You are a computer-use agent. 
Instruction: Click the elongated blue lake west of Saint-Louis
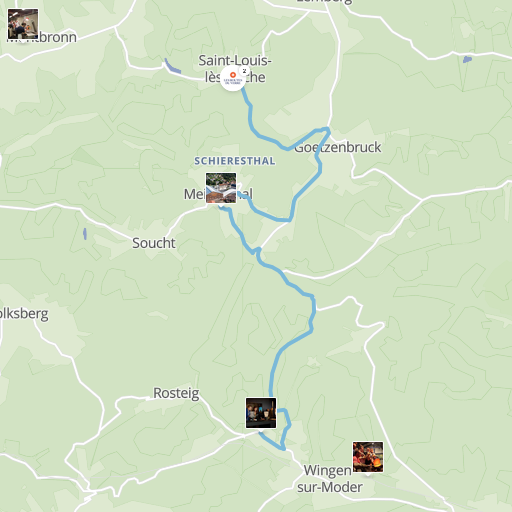click(173, 66)
